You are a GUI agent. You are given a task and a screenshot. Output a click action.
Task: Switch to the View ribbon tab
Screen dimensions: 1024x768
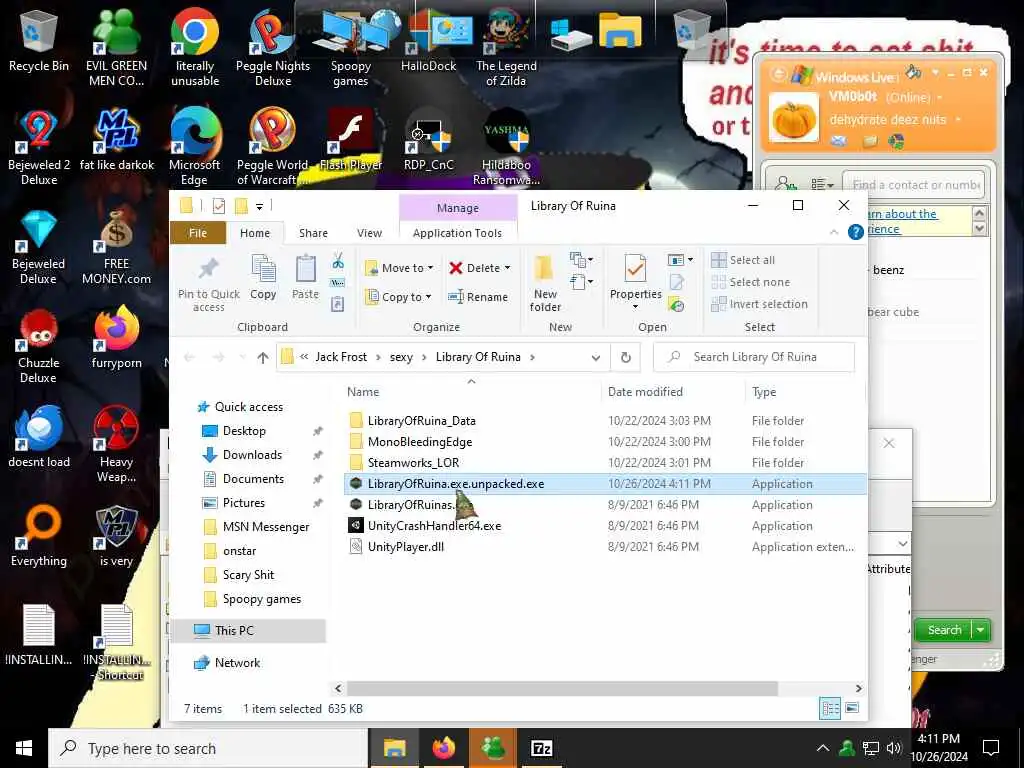[369, 233]
